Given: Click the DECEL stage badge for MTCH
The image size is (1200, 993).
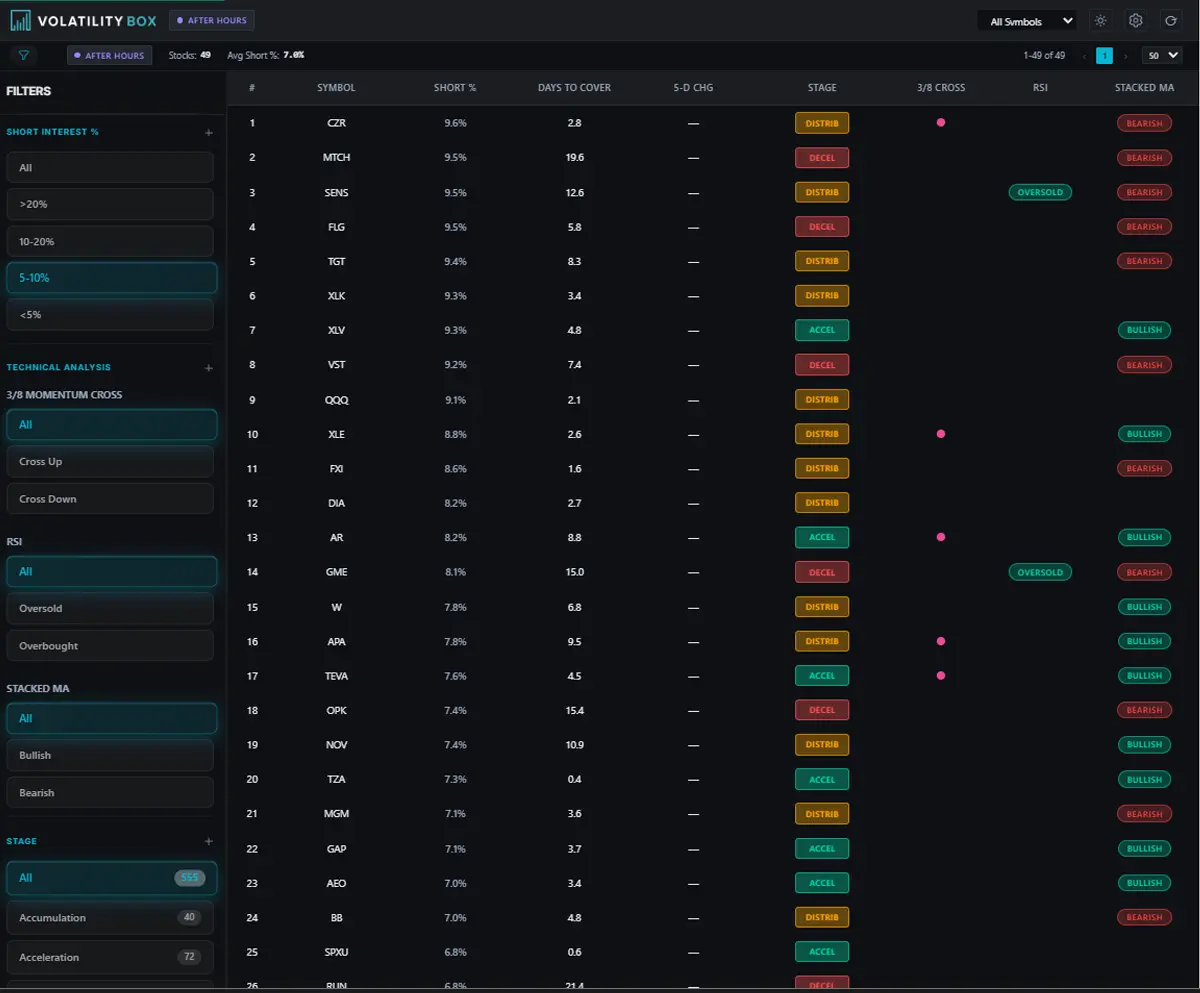Looking at the screenshot, I should pyautogui.click(x=822, y=157).
